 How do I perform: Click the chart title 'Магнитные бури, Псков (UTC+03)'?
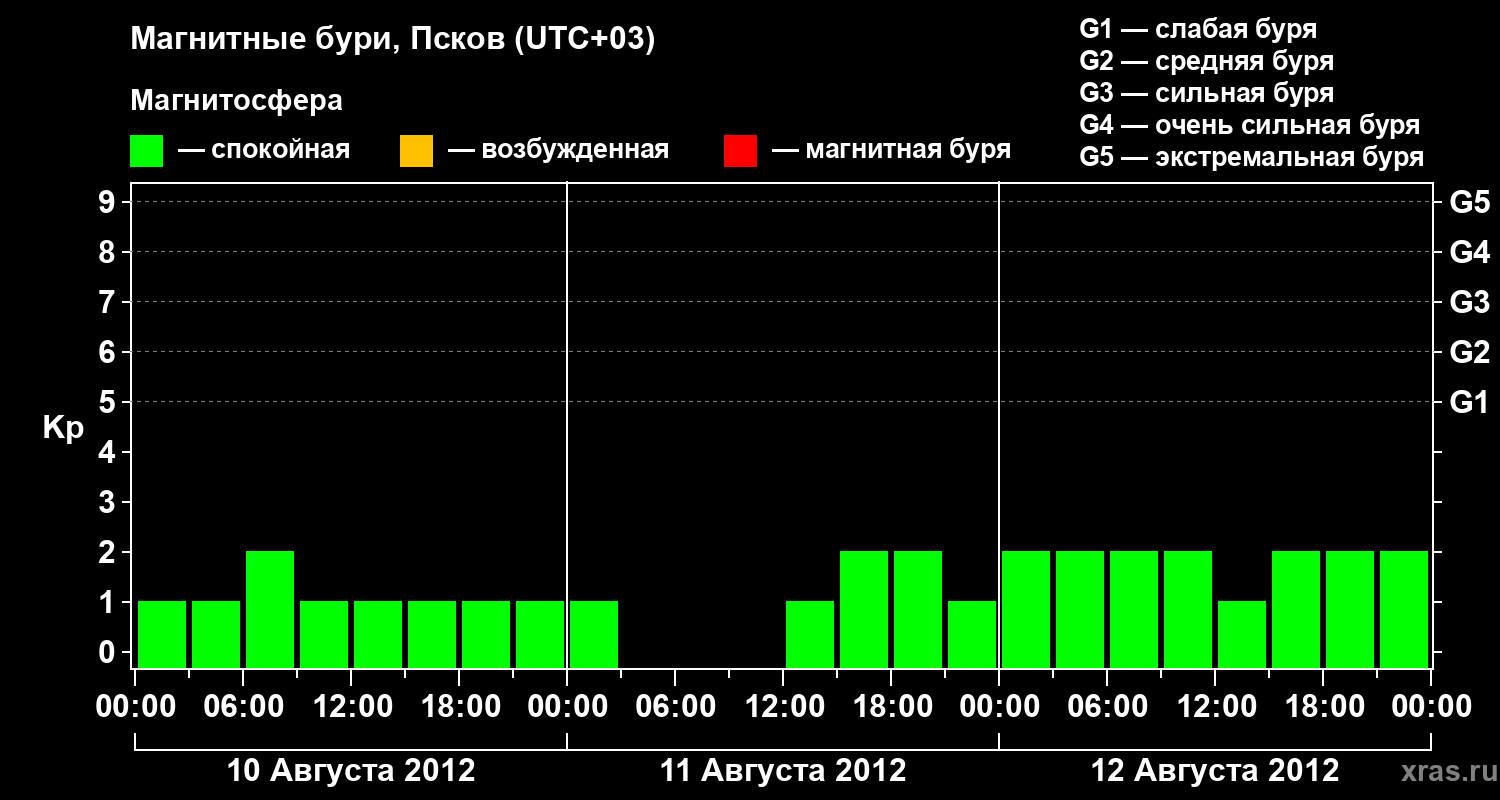click(x=393, y=40)
